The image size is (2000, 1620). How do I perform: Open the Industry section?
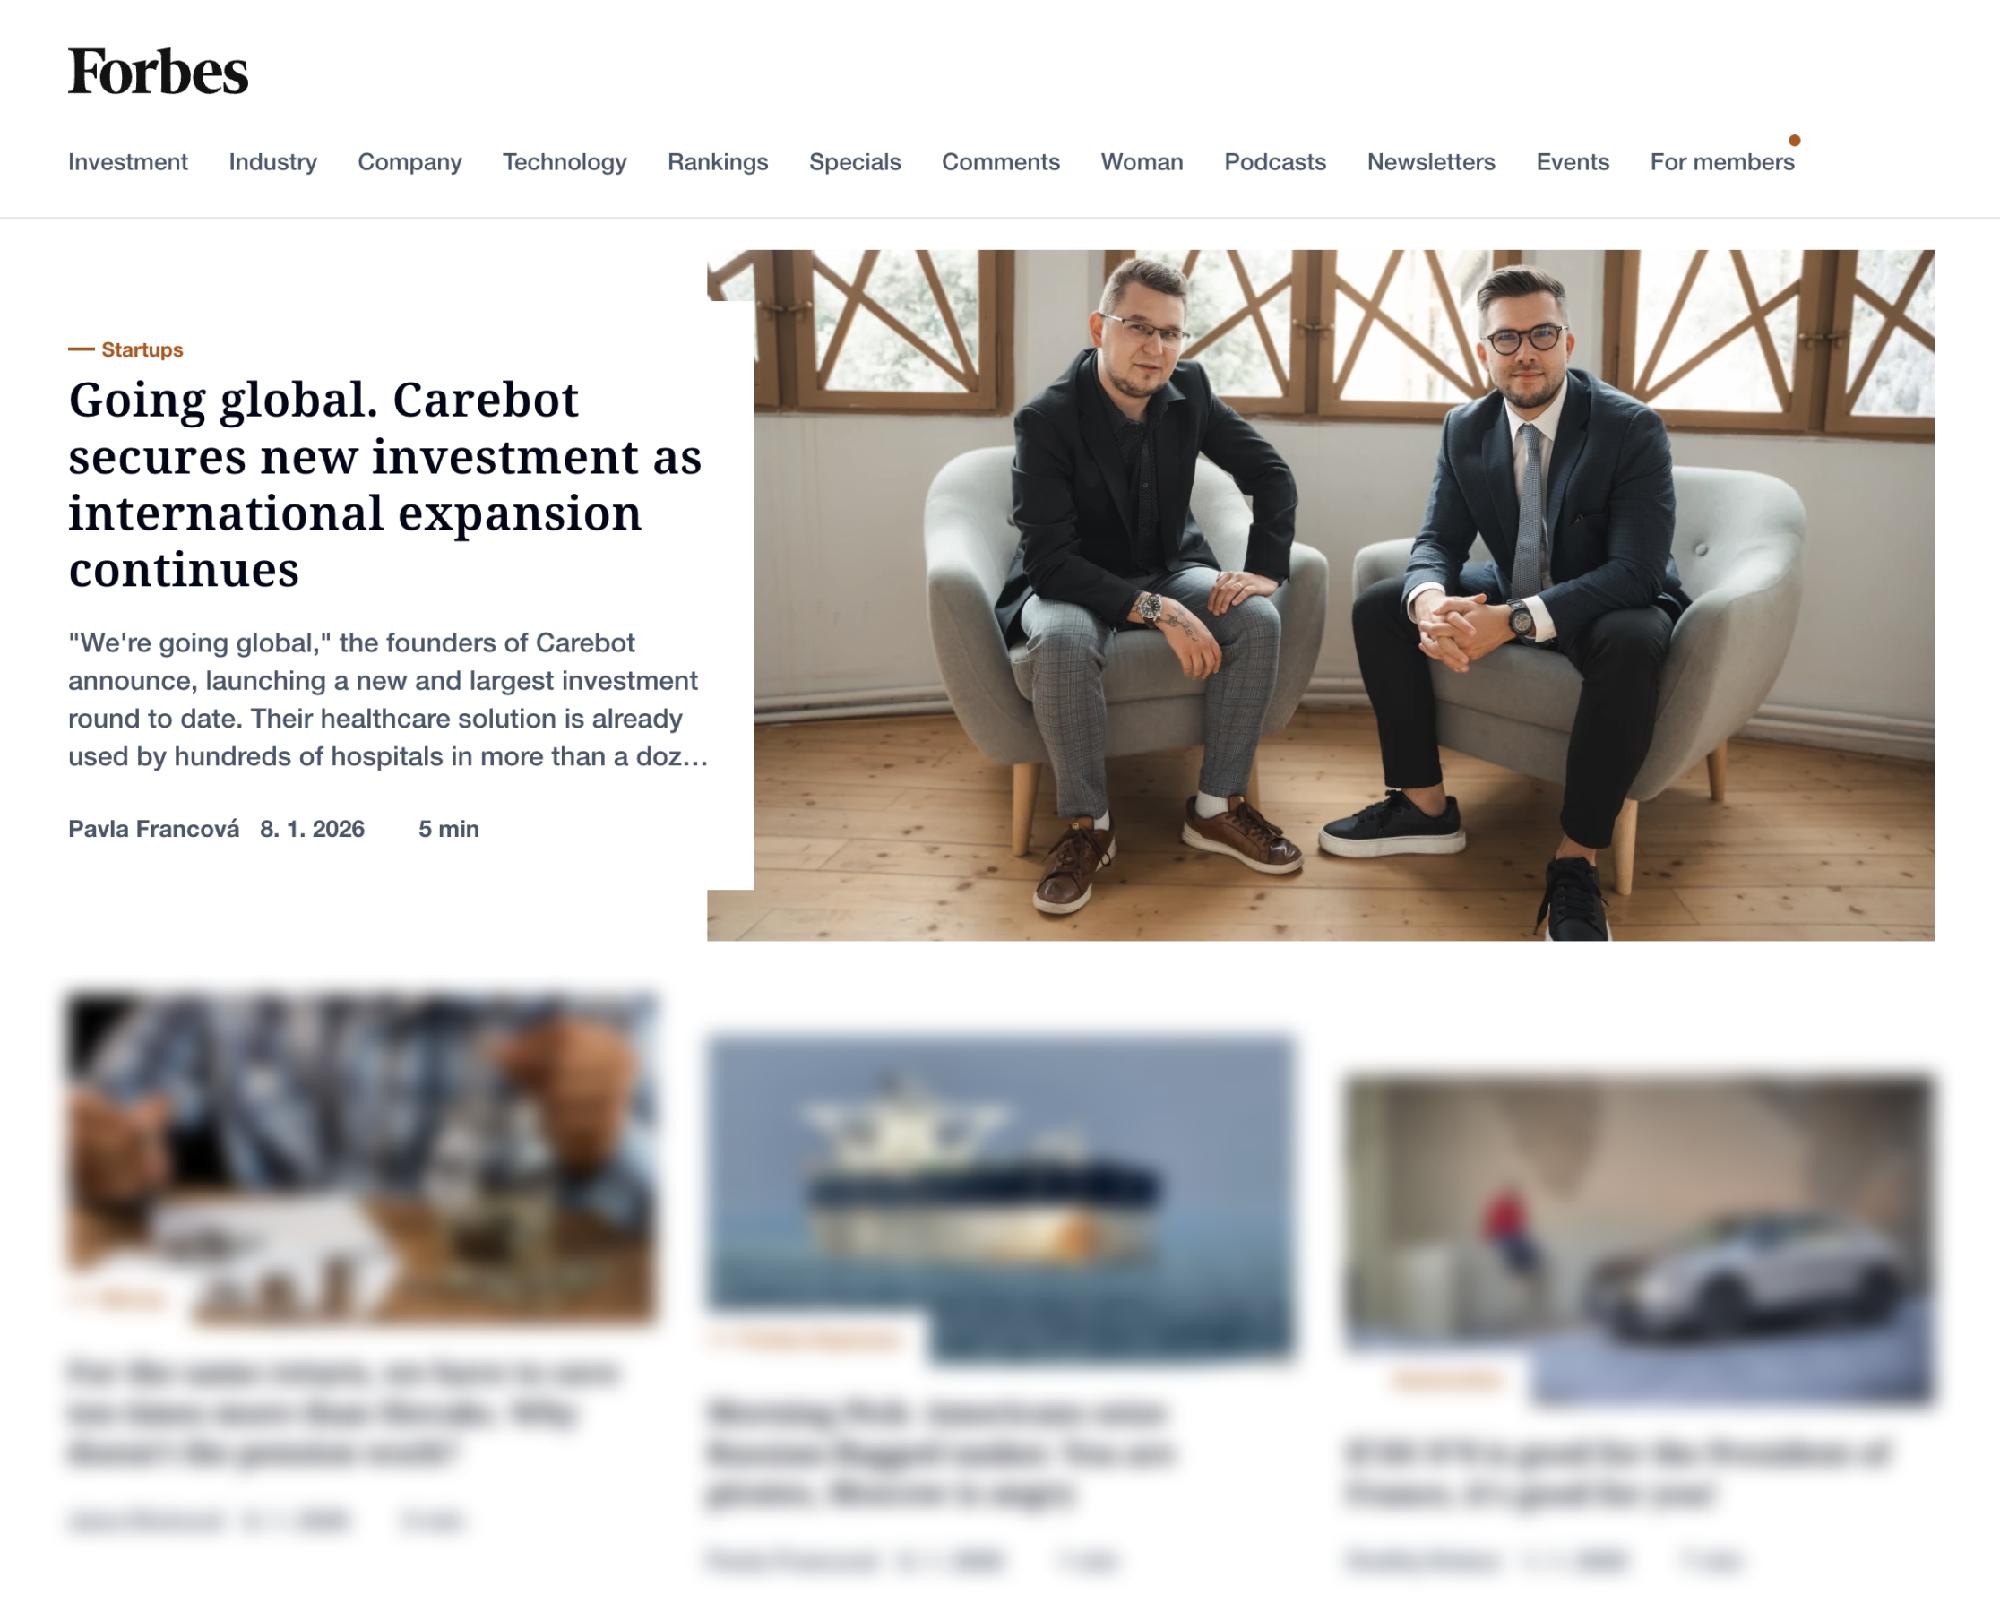(x=272, y=162)
